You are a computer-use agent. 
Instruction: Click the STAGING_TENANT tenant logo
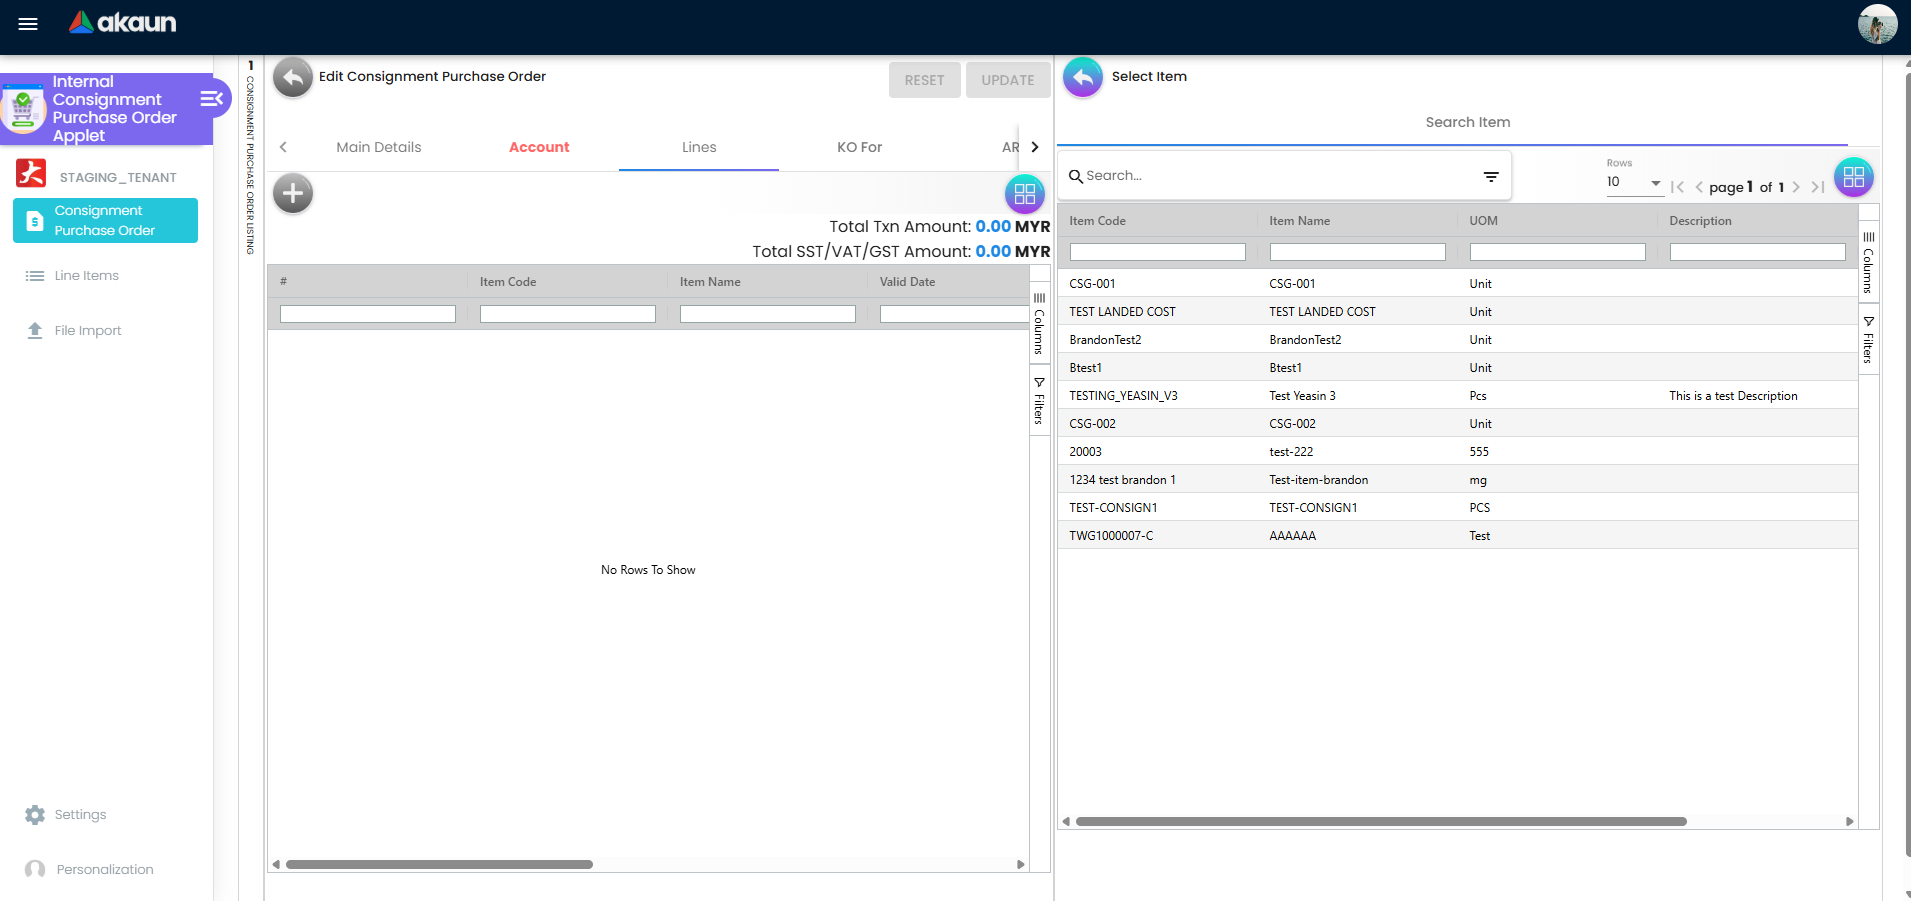coord(31,174)
